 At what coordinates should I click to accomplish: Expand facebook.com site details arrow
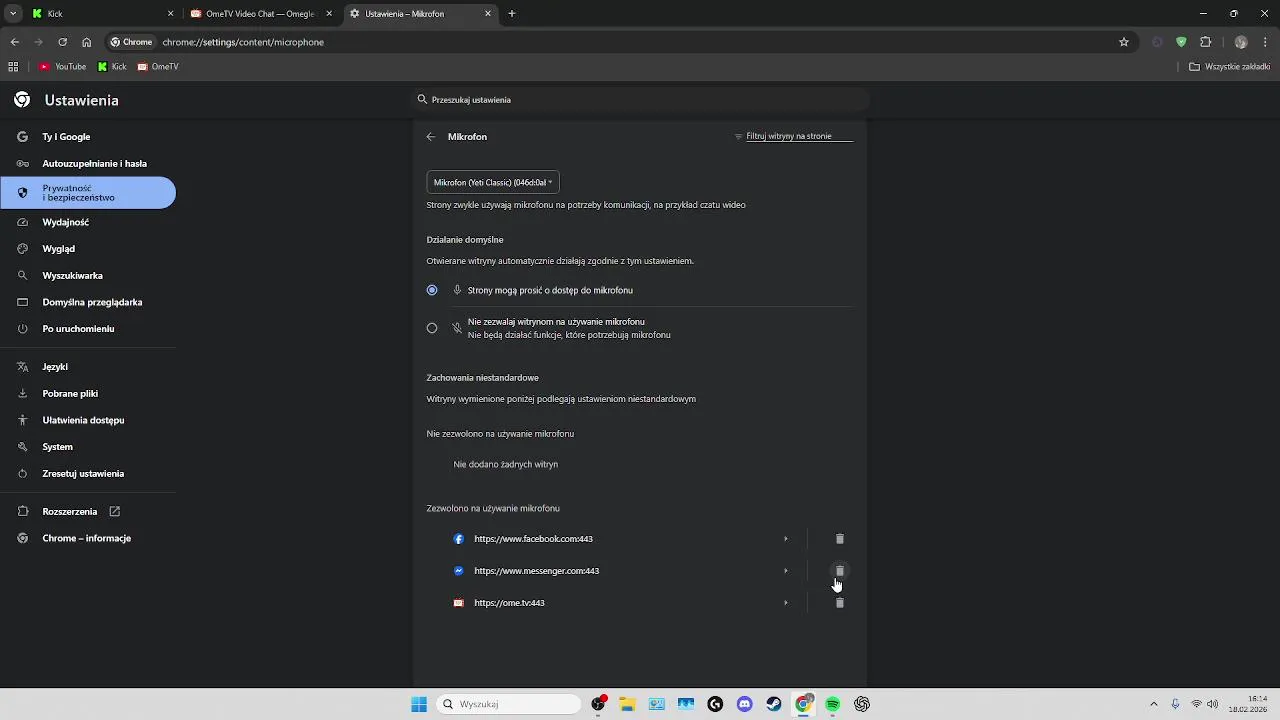pos(786,539)
